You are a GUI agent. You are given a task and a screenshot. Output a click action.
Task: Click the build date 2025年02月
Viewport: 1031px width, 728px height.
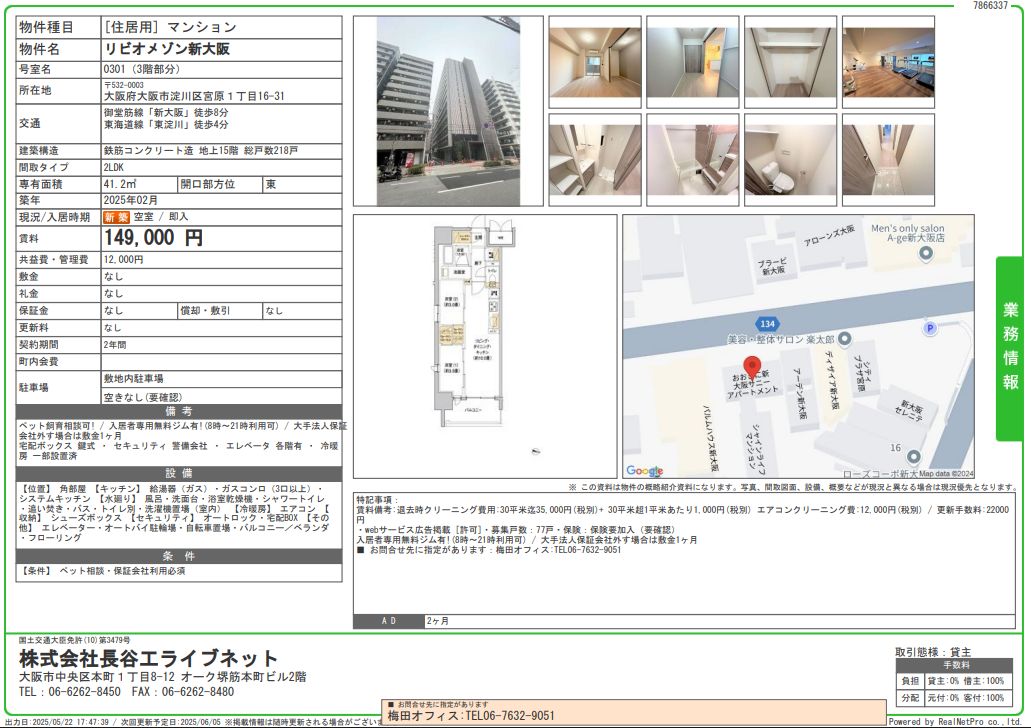pos(130,201)
